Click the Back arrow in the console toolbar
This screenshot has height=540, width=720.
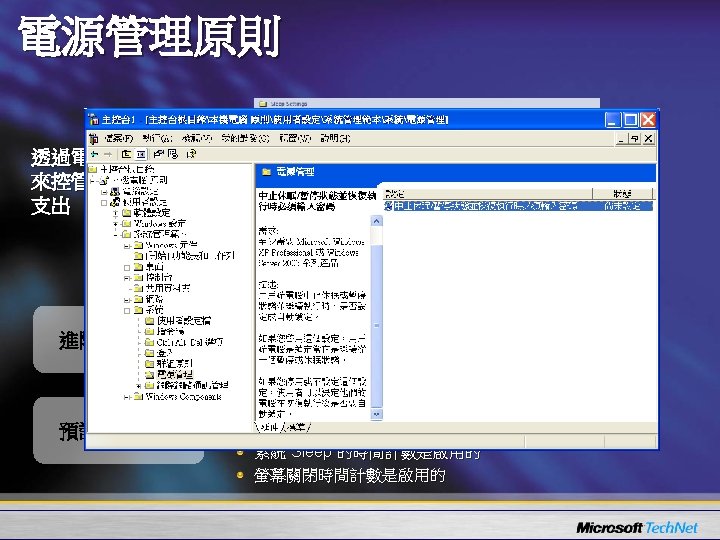[95, 154]
